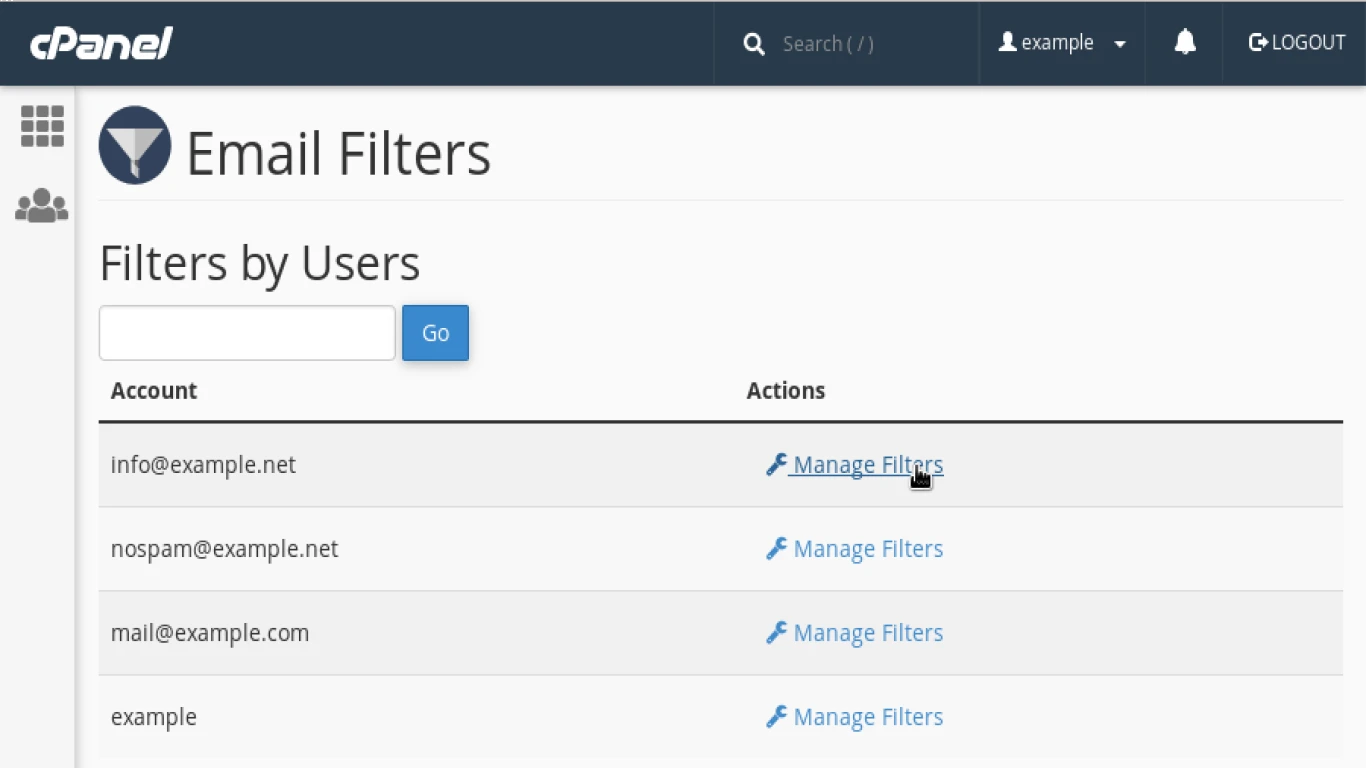Log out using the LOGOUT button
Viewport: 1366px width, 768px height.
[1297, 42]
